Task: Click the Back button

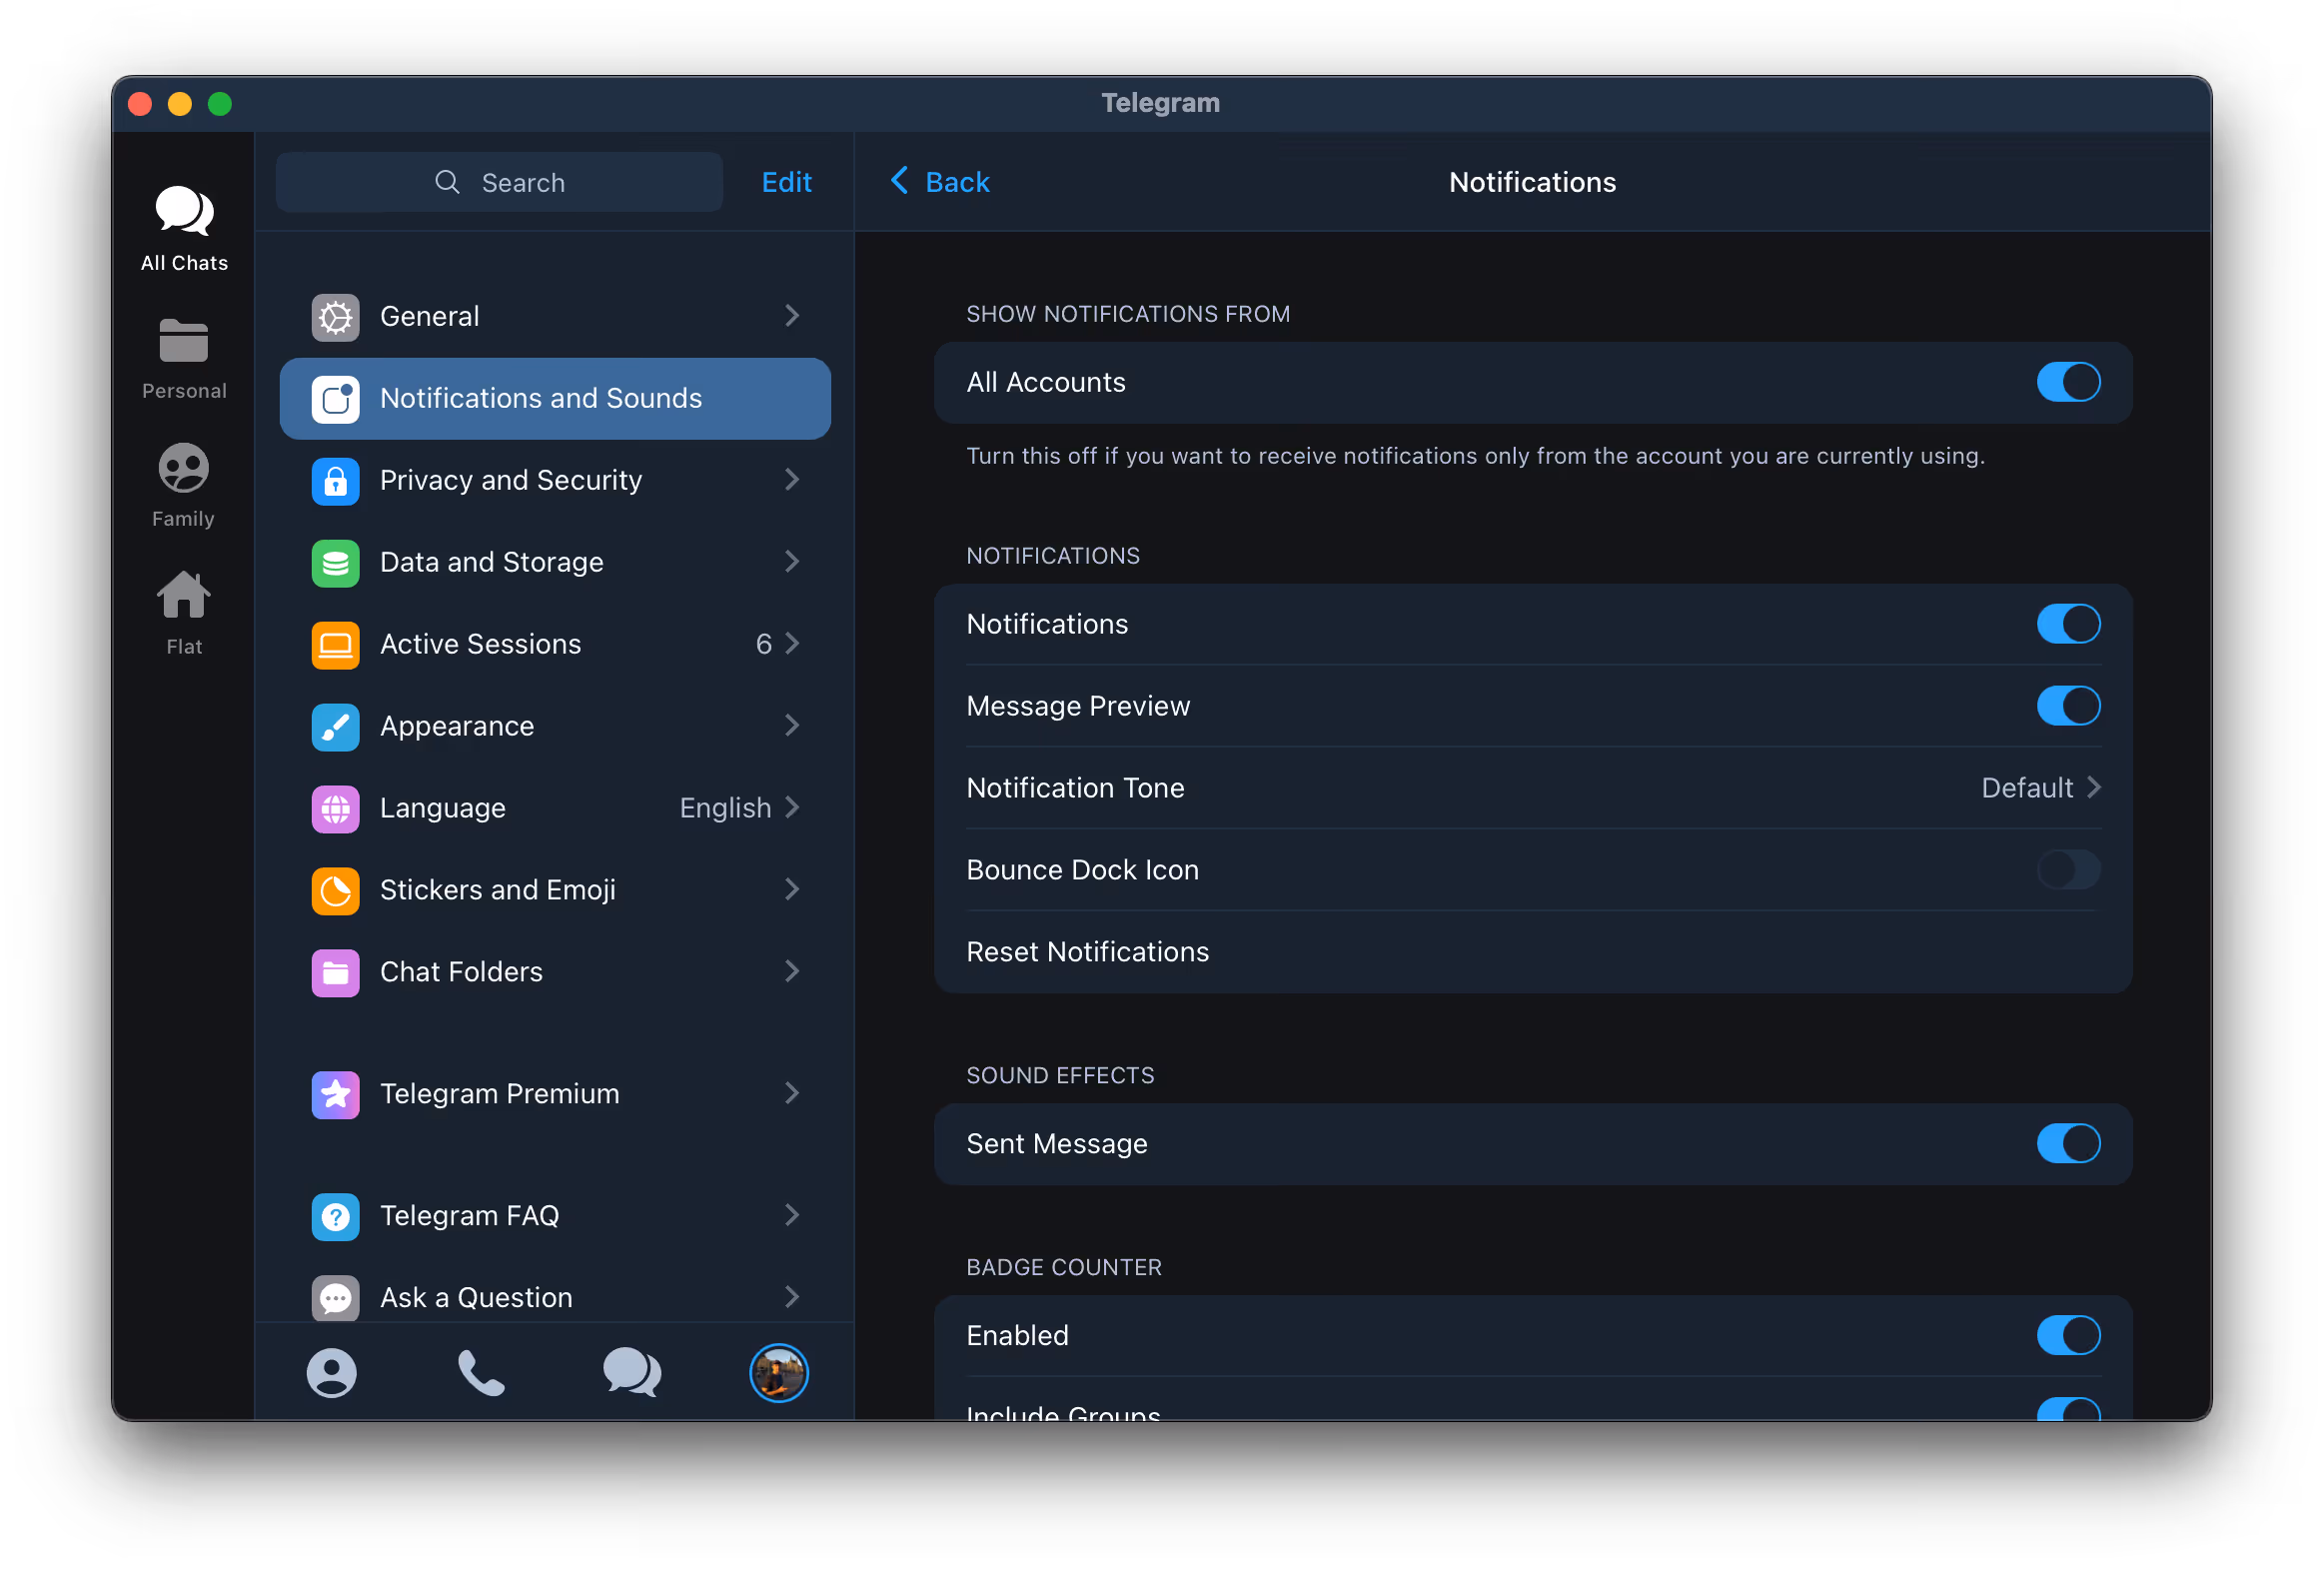Action: click(940, 182)
